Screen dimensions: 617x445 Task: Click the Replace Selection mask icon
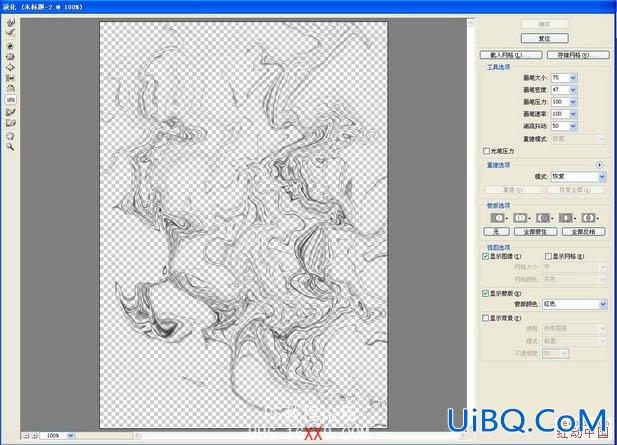pos(498,218)
